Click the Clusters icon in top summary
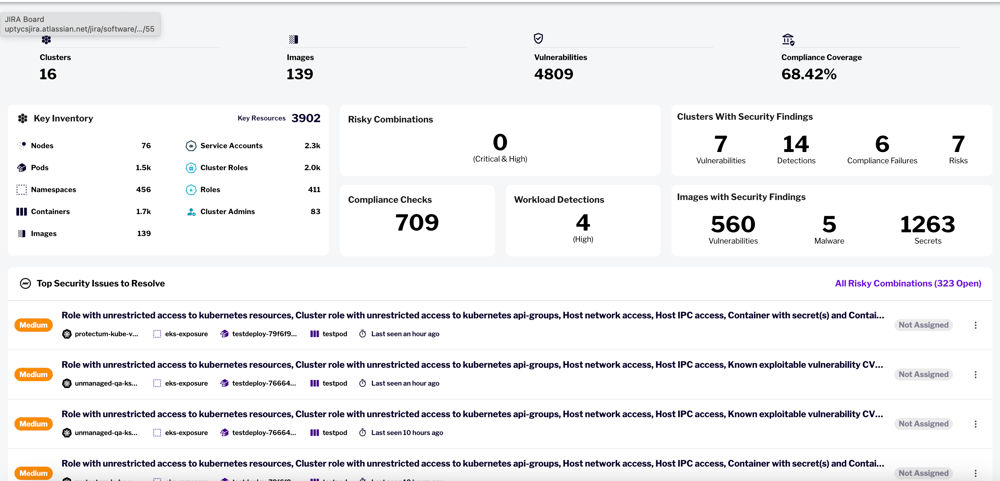Viewport: 1000px width, 481px height. pos(46,40)
